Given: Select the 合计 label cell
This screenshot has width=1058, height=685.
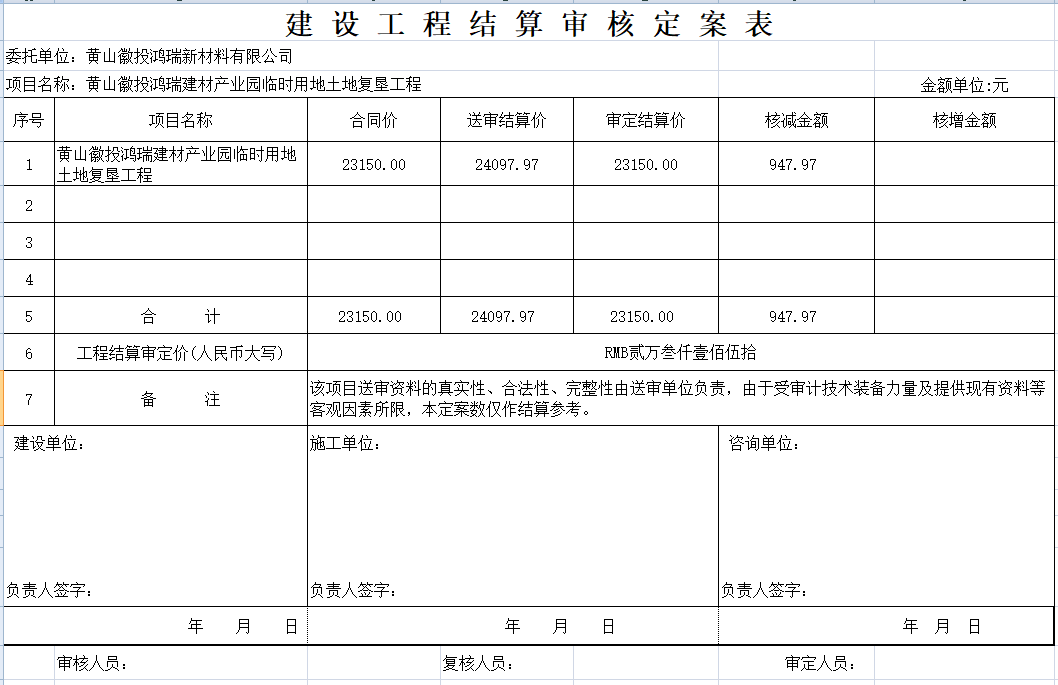Looking at the screenshot, I should click(180, 317).
